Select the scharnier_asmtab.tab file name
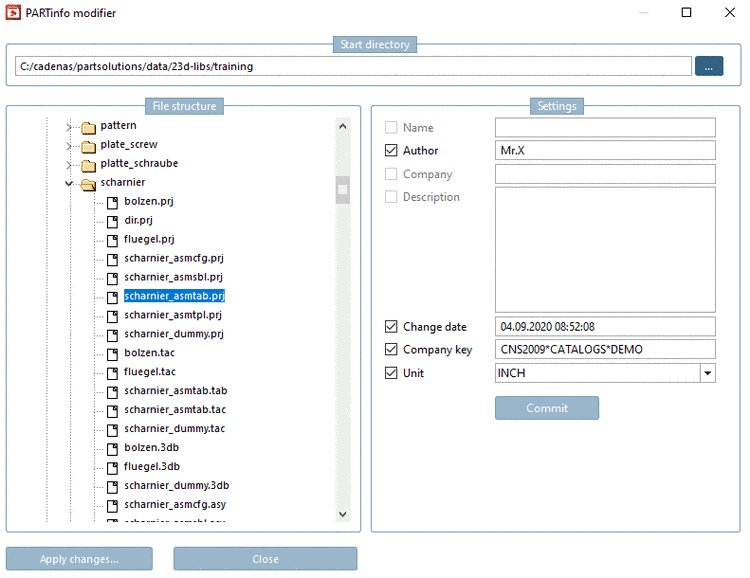 tap(176, 391)
